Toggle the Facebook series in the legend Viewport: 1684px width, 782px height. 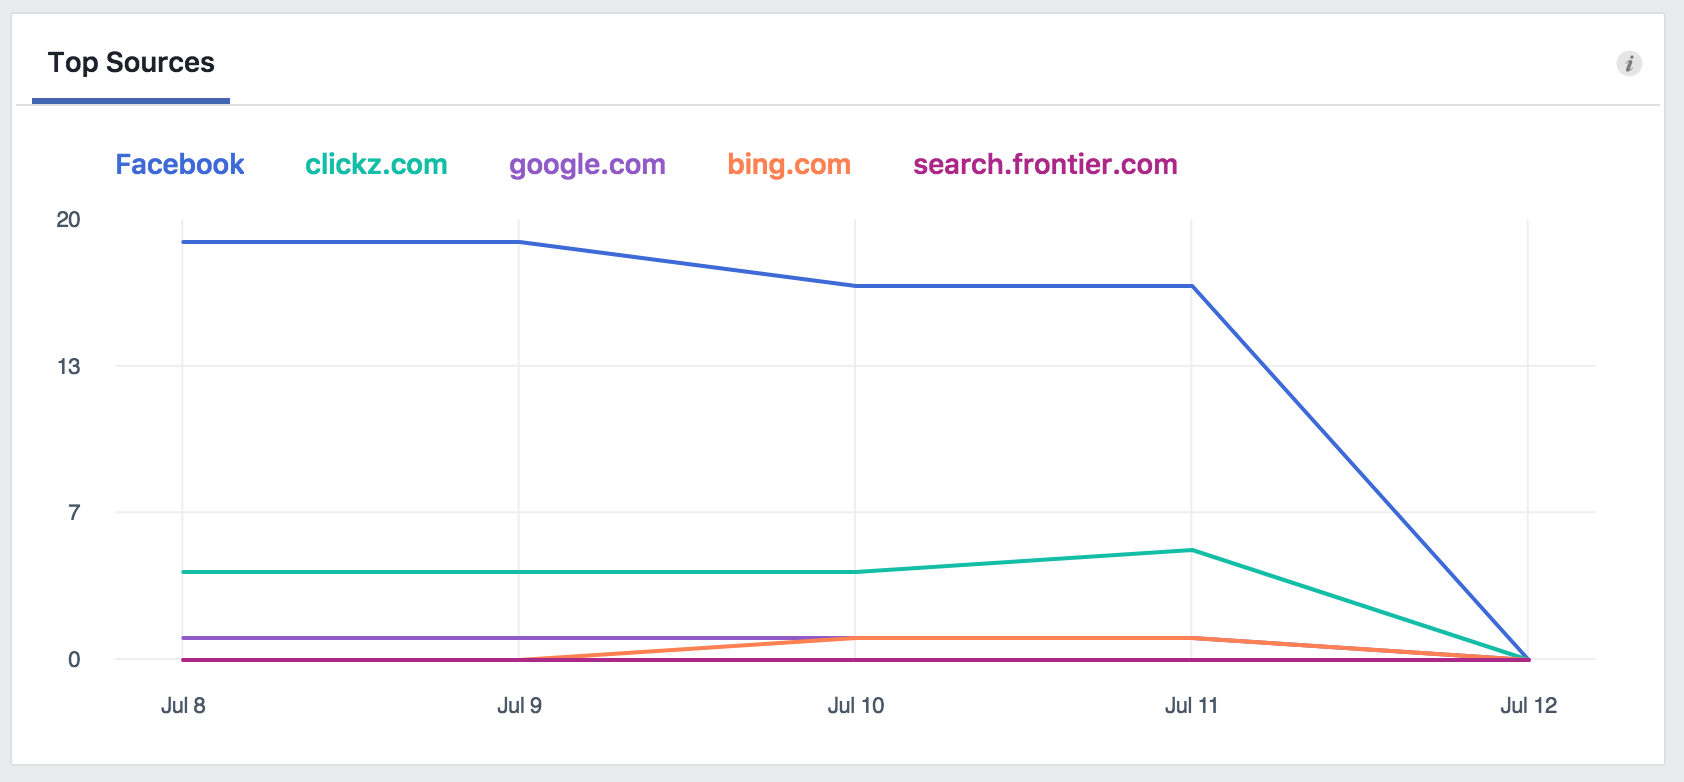(x=180, y=164)
